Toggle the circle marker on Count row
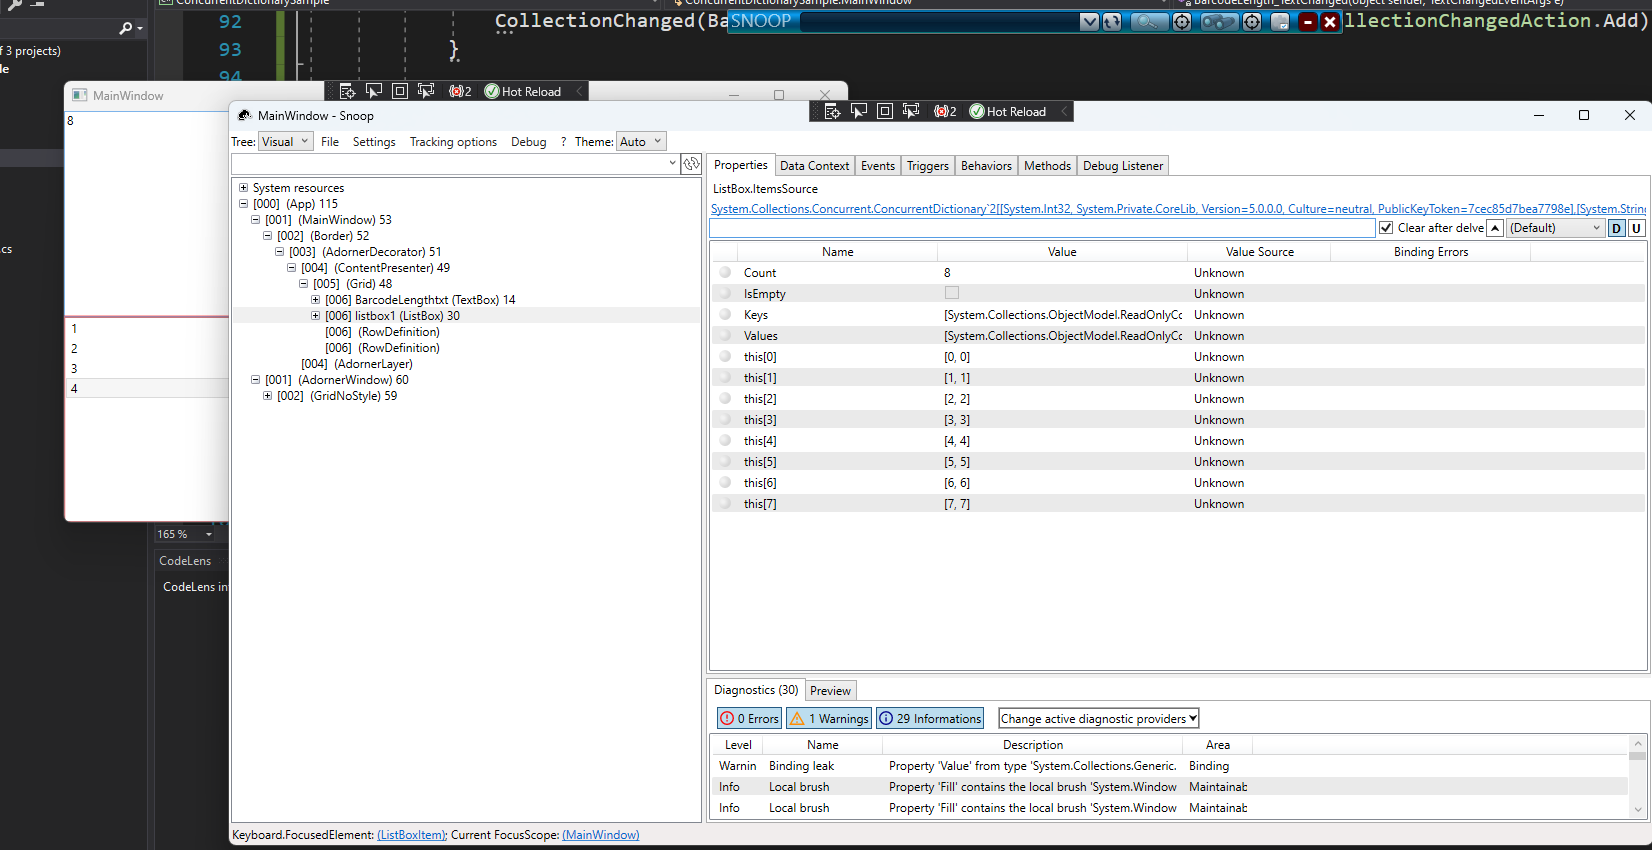 tap(725, 272)
